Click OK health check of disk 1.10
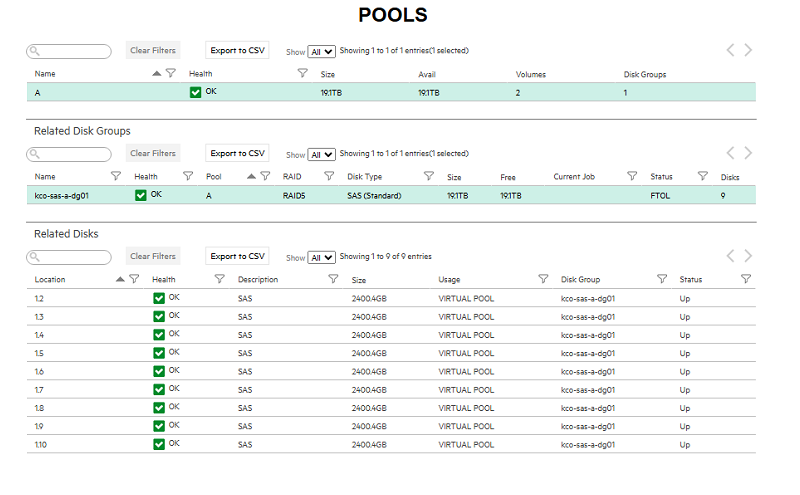 159,444
